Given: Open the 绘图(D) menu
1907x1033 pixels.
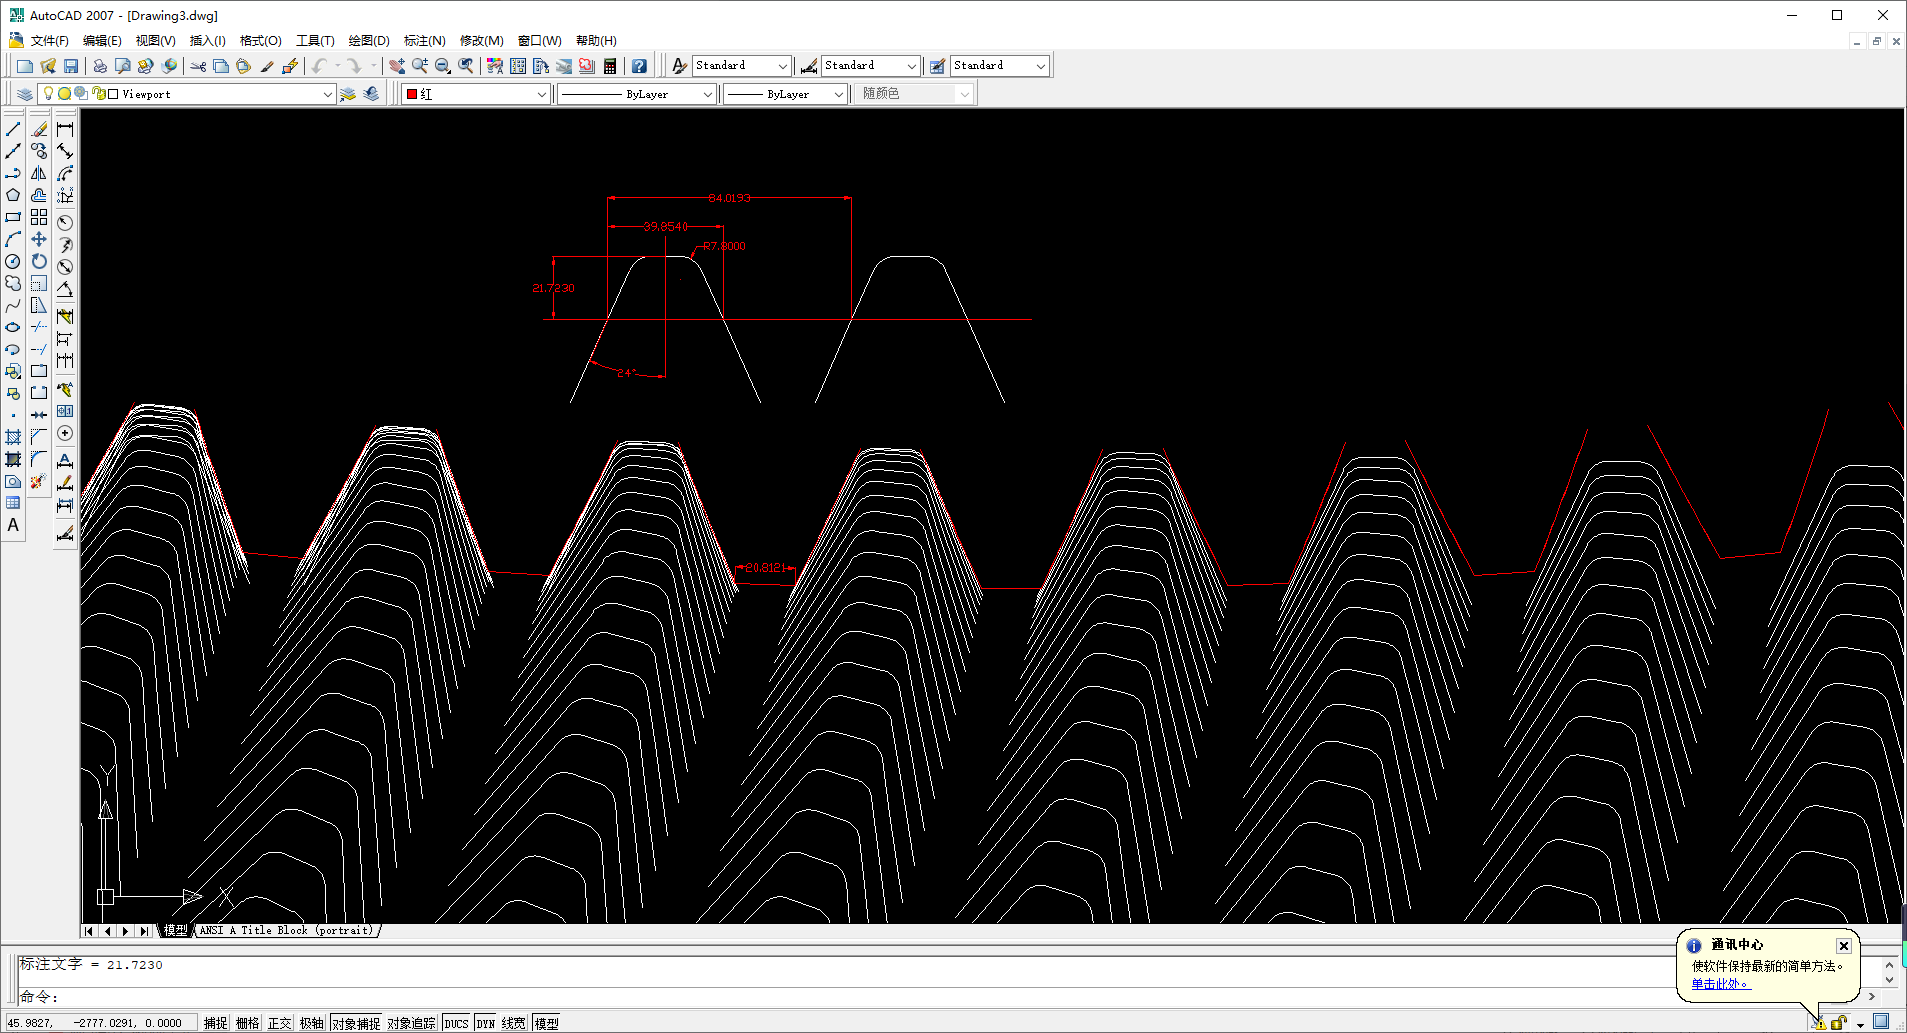Looking at the screenshot, I should tap(369, 41).
